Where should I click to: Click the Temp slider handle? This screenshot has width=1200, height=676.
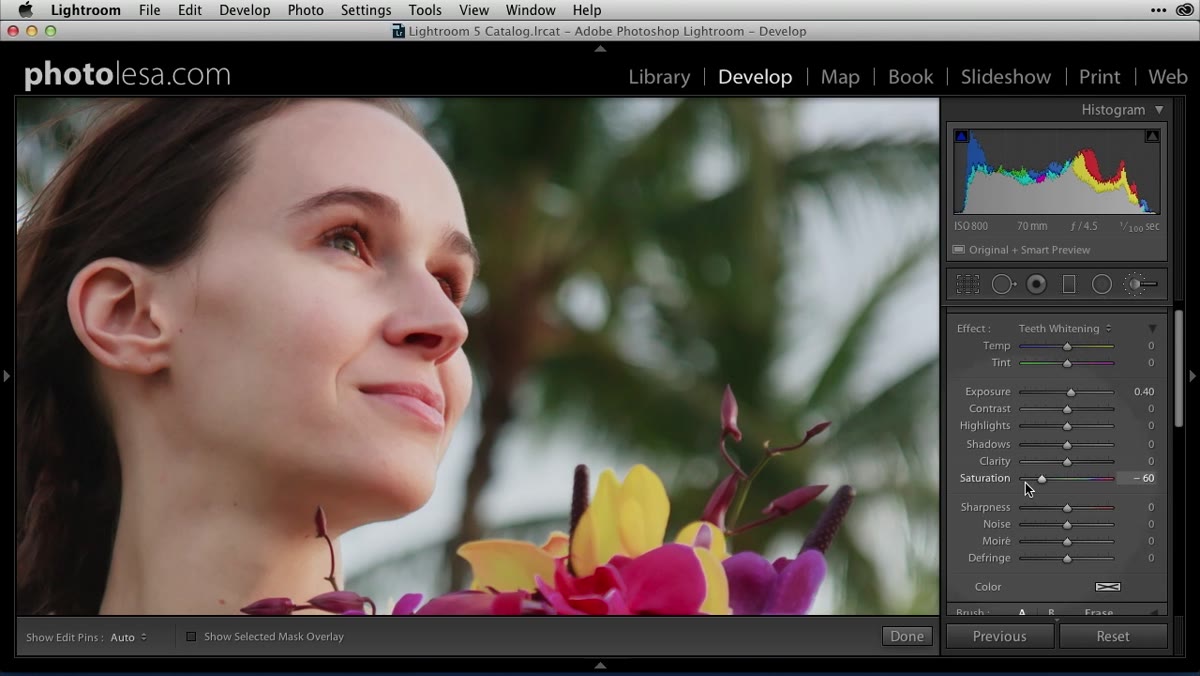click(x=1067, y=346)
